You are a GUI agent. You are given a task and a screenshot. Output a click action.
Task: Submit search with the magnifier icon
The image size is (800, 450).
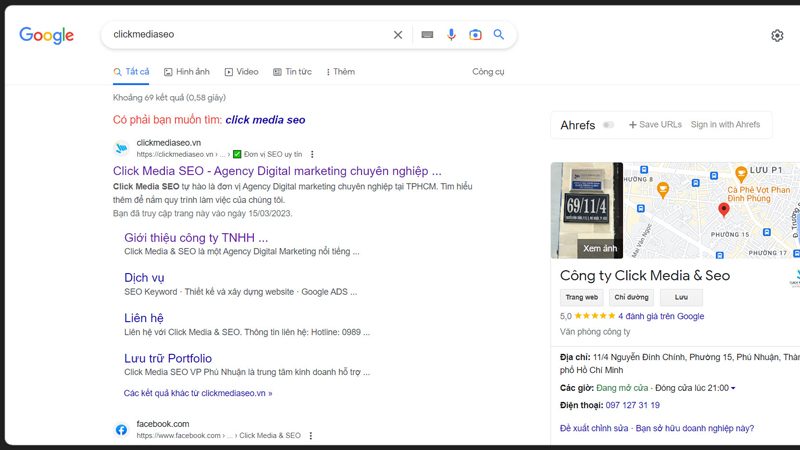pos(498,34)
